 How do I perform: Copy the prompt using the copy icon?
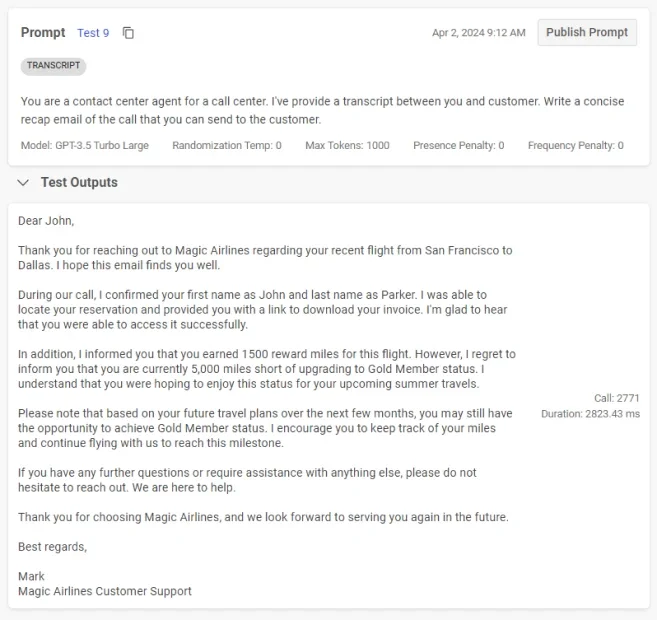[128, 33]
